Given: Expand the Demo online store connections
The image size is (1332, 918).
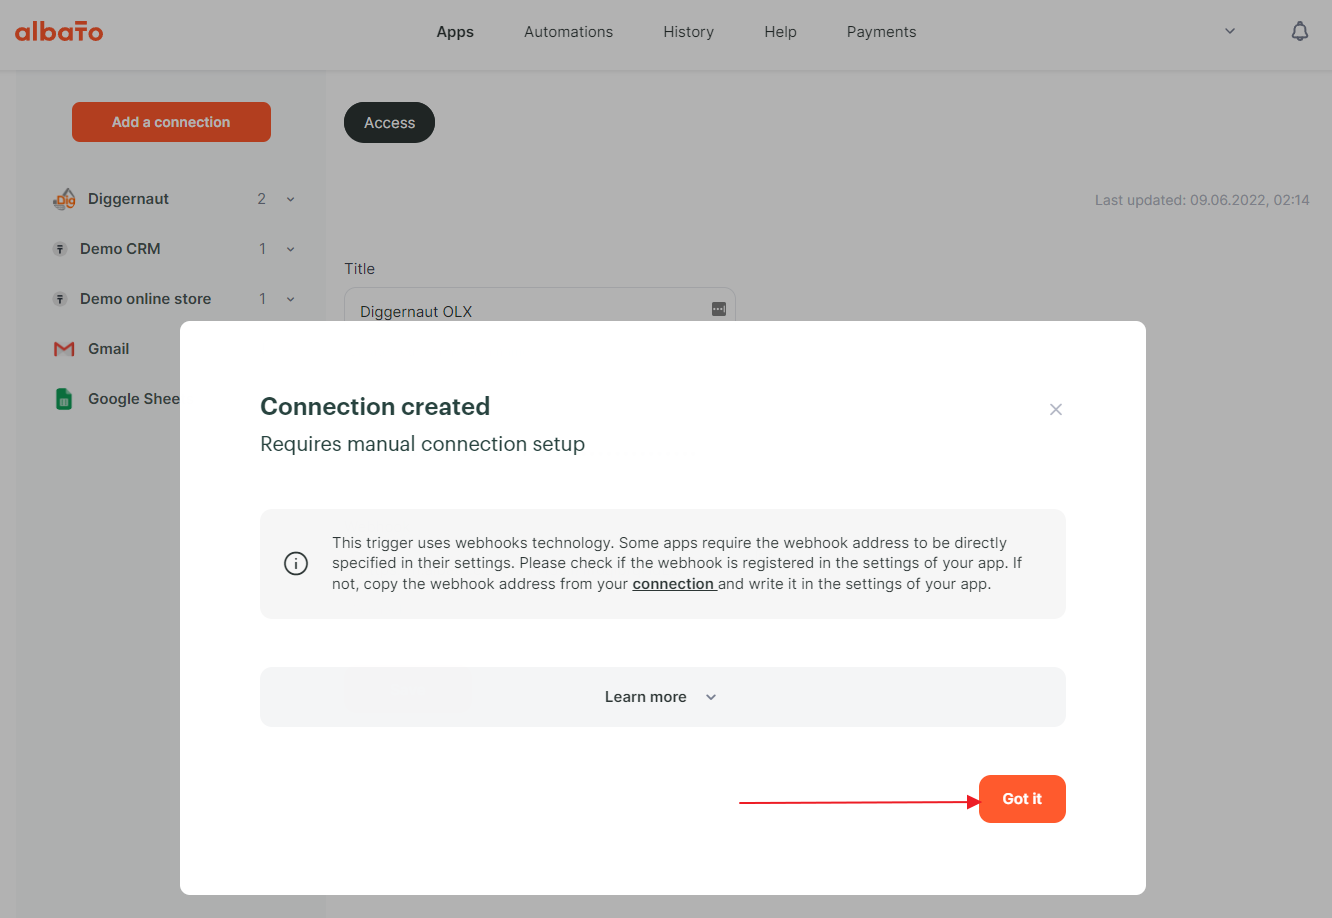Looking at the screenshot, I should coord(291,299).
